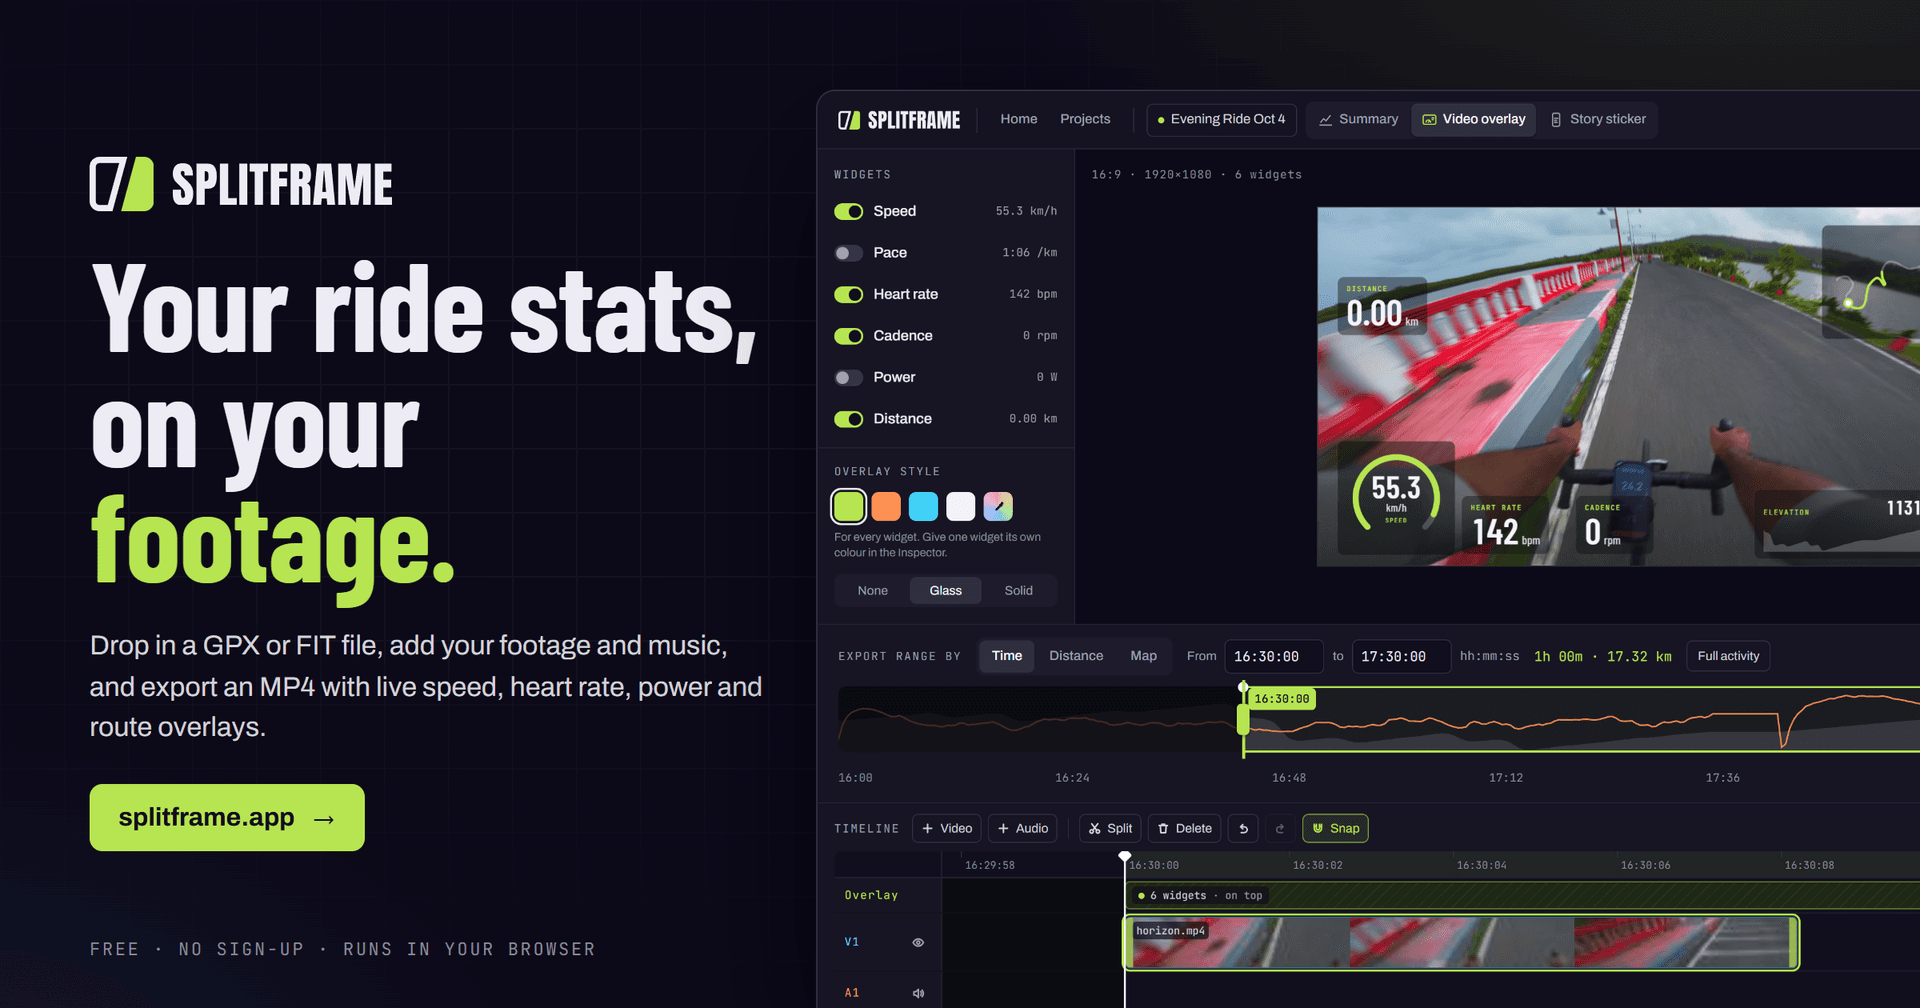Click the Splitframe logo in app header
The width and height of the screenshot is (1920, 1008).
coord(898,120)
